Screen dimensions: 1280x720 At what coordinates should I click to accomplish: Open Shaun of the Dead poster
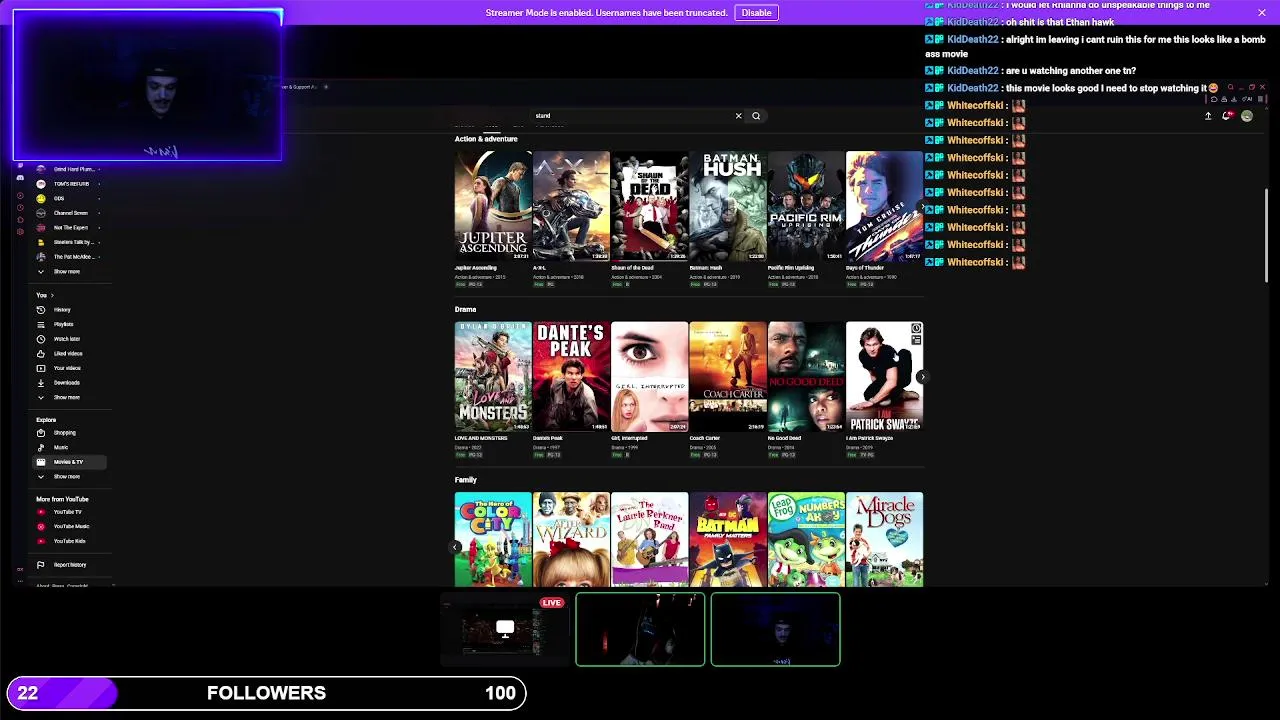649,206
